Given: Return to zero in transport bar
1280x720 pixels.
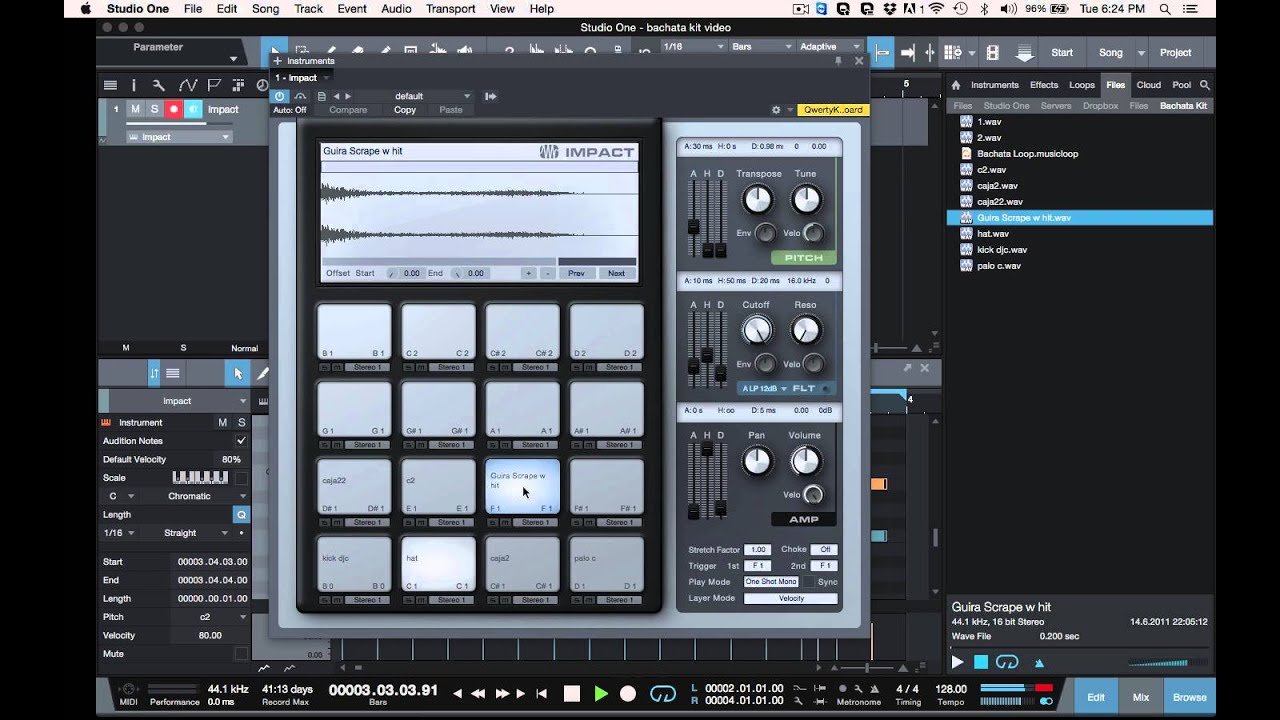Looking at the screenshot, I should click(541, 693).
